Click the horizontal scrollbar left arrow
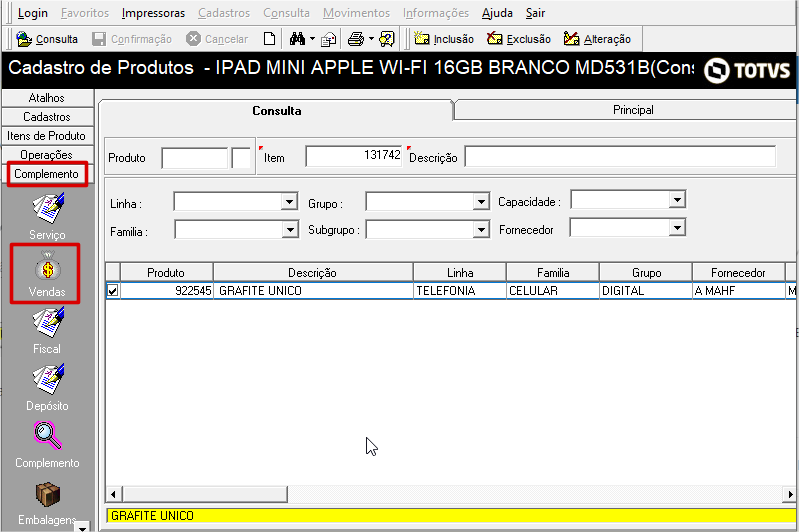 point(113,494)
